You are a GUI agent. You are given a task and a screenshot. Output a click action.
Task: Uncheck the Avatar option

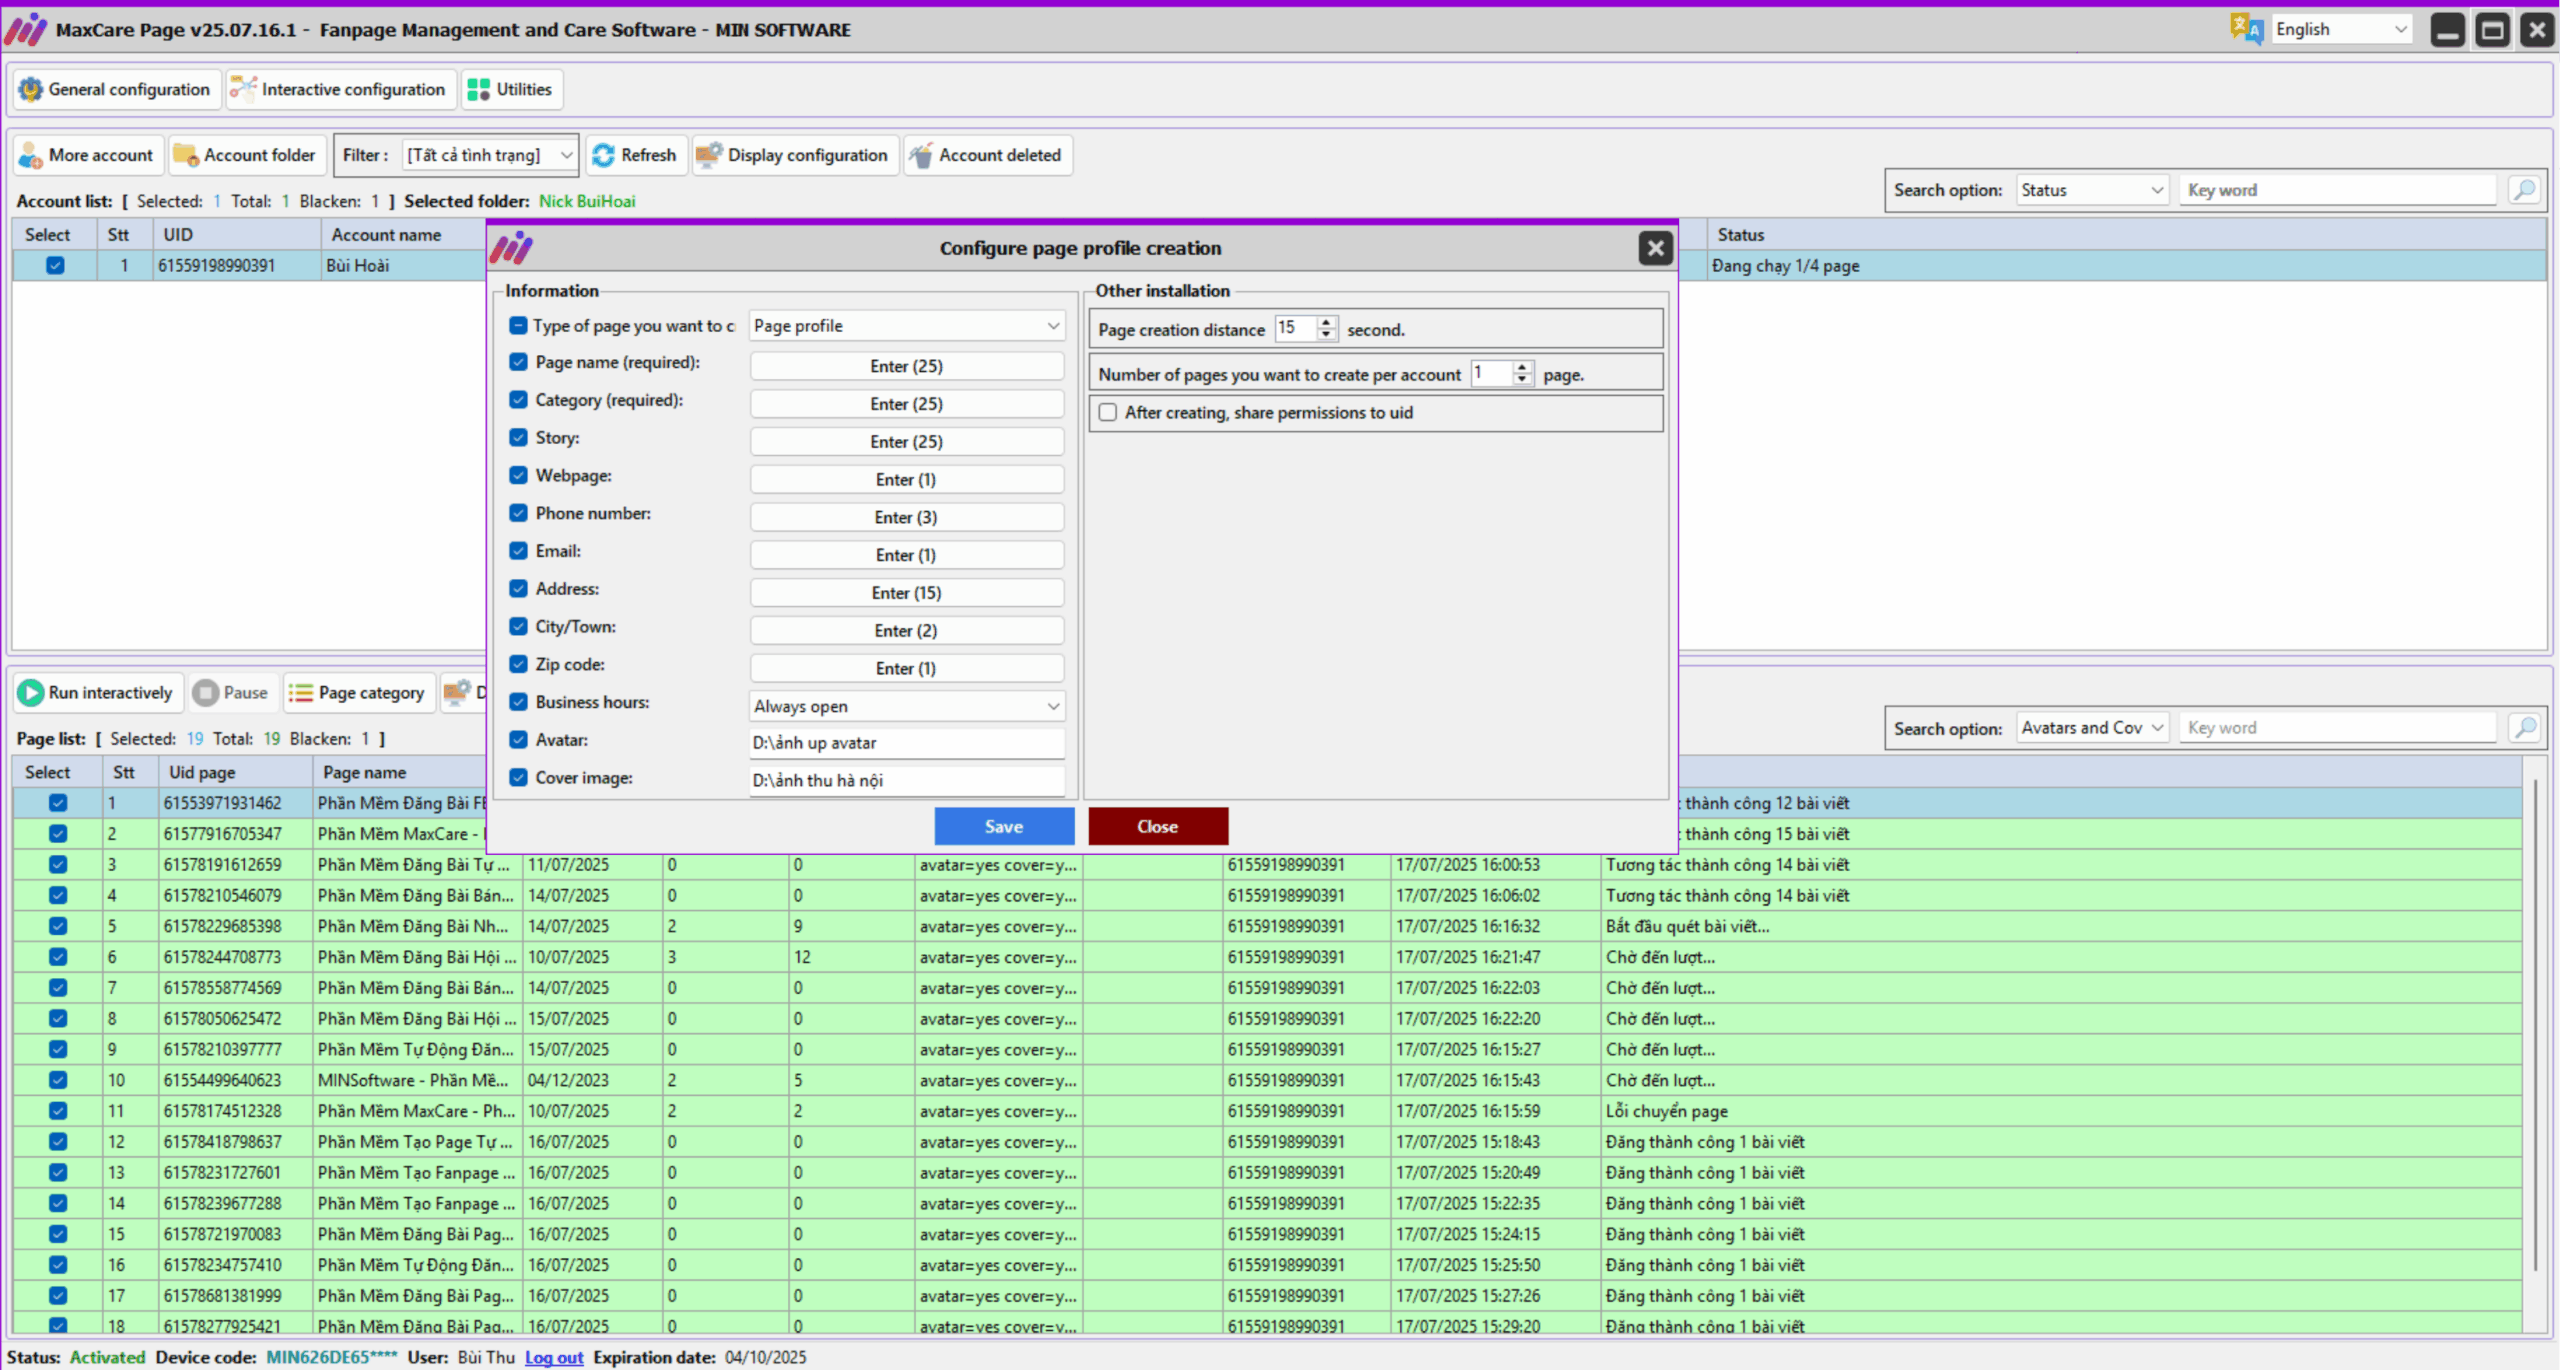tap(518, 739)
